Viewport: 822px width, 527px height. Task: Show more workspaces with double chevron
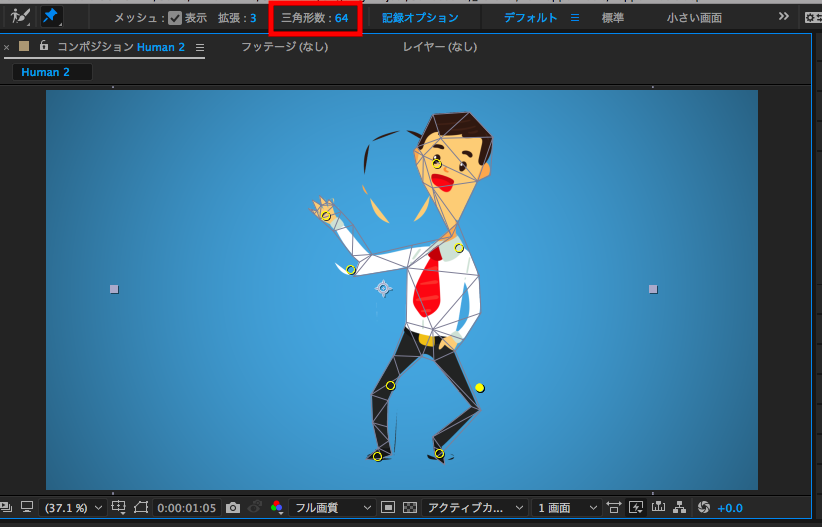[x=783, y=16]
